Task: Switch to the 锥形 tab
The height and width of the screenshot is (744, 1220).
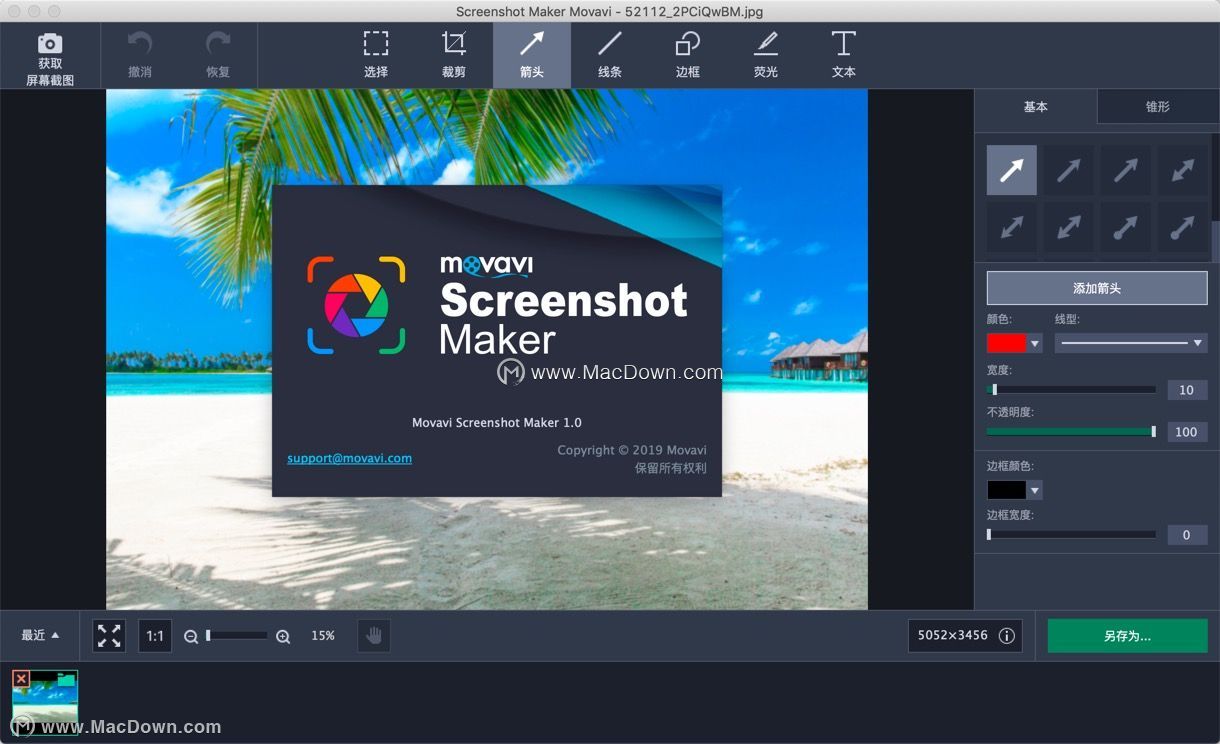Action: [x=1158, y=107]
